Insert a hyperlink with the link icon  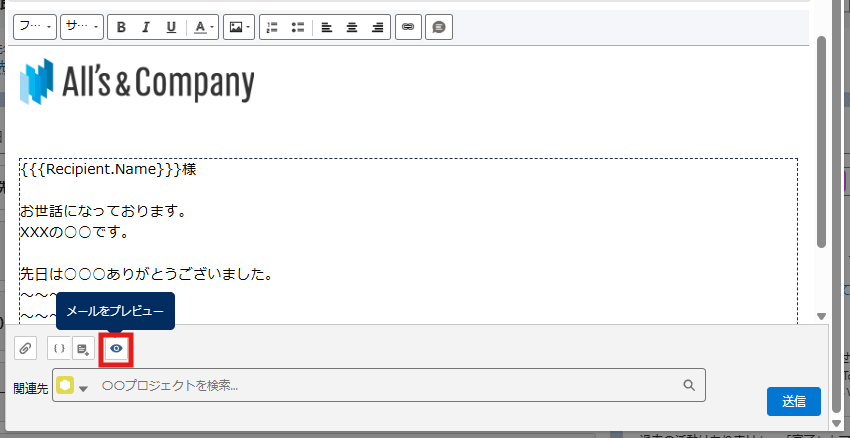(407, 27)
